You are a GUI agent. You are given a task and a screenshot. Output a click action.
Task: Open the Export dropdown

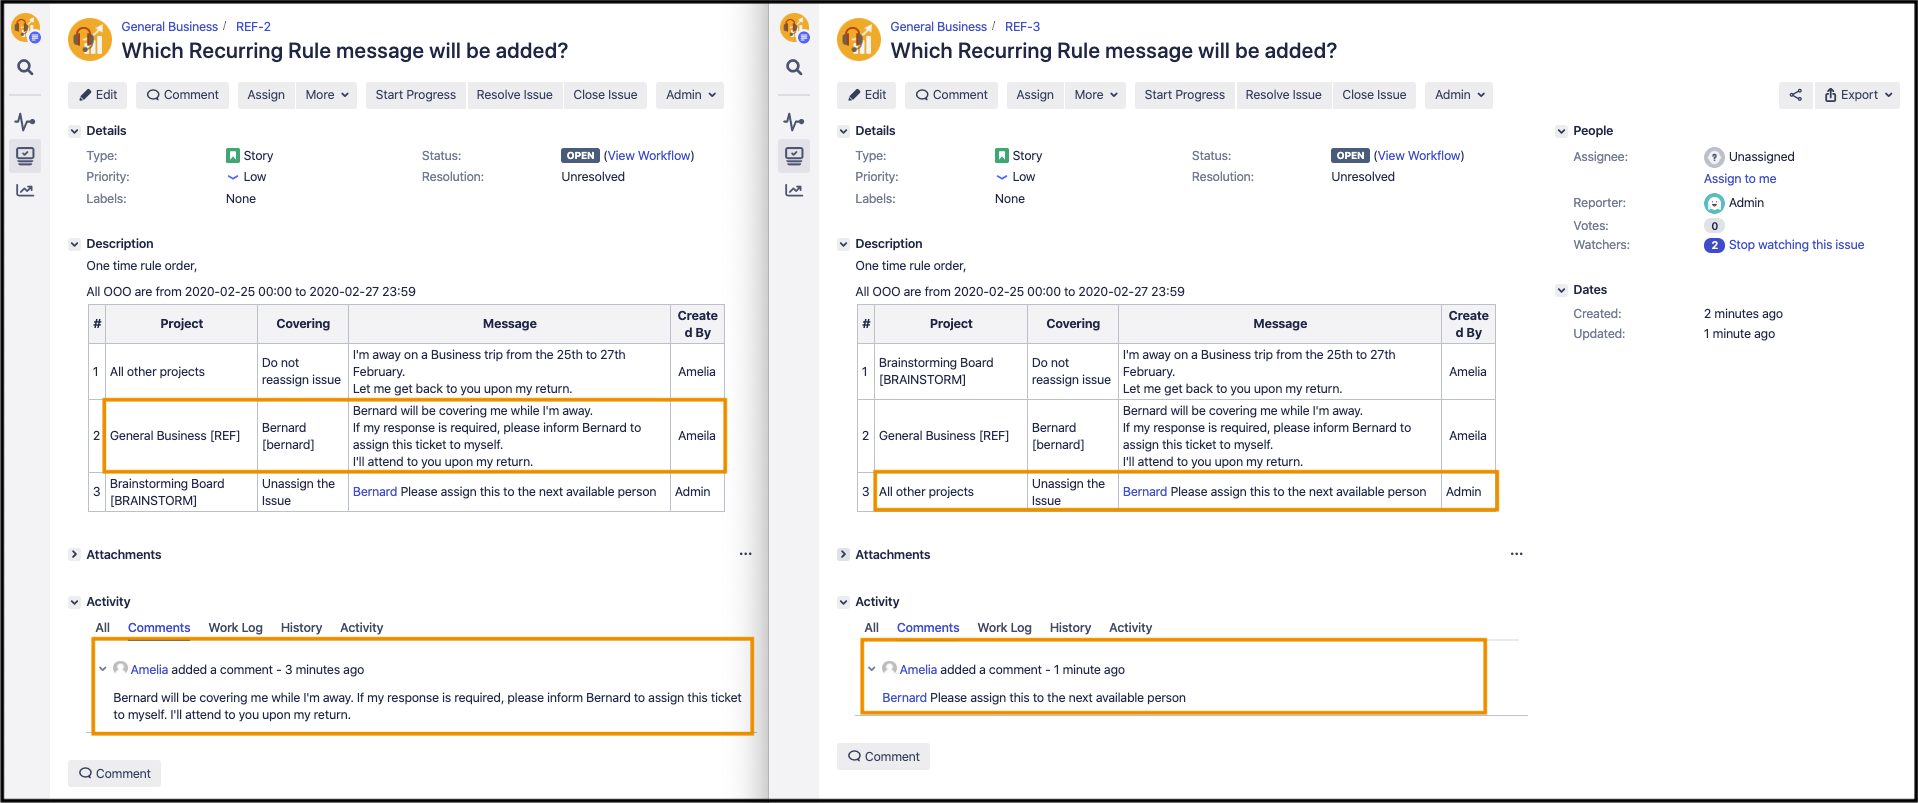point(1857,95)
